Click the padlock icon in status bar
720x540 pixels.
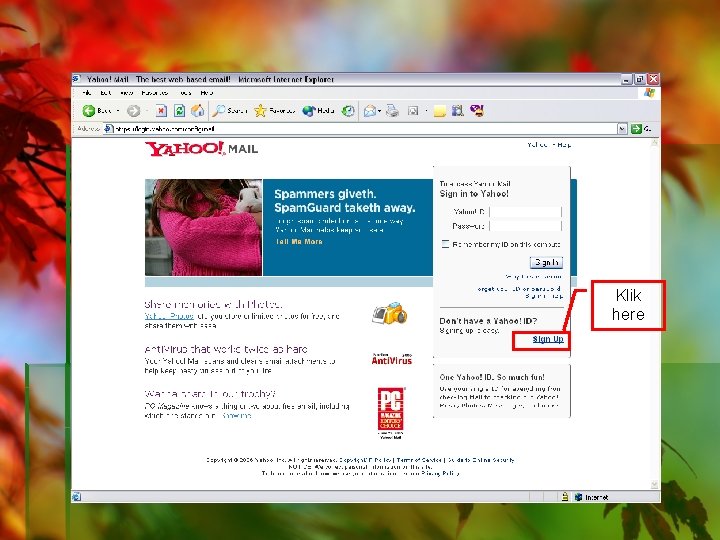tap(565, 496)
